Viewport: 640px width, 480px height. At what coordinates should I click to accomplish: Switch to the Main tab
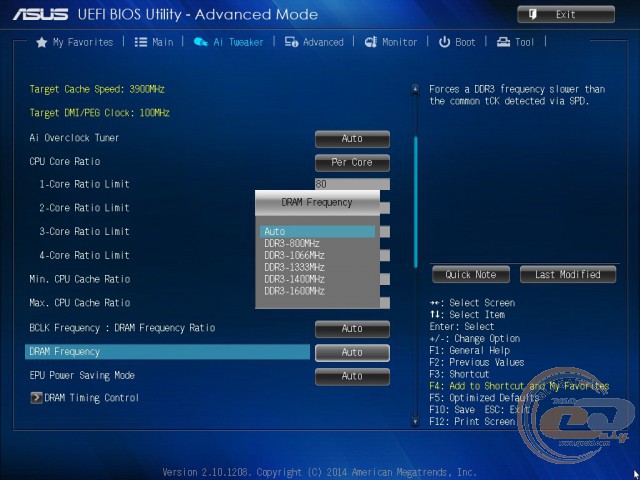click(162, 42)
